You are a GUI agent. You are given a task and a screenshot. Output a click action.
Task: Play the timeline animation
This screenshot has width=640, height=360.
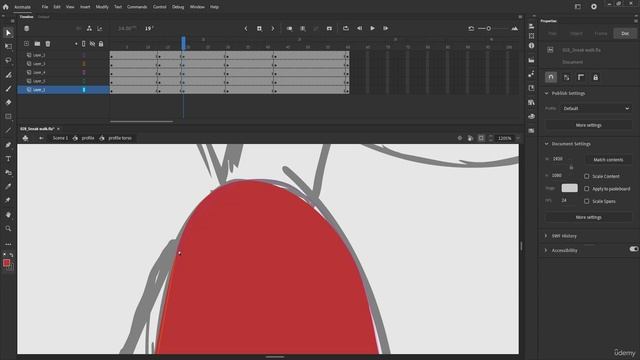click(372, 29)
